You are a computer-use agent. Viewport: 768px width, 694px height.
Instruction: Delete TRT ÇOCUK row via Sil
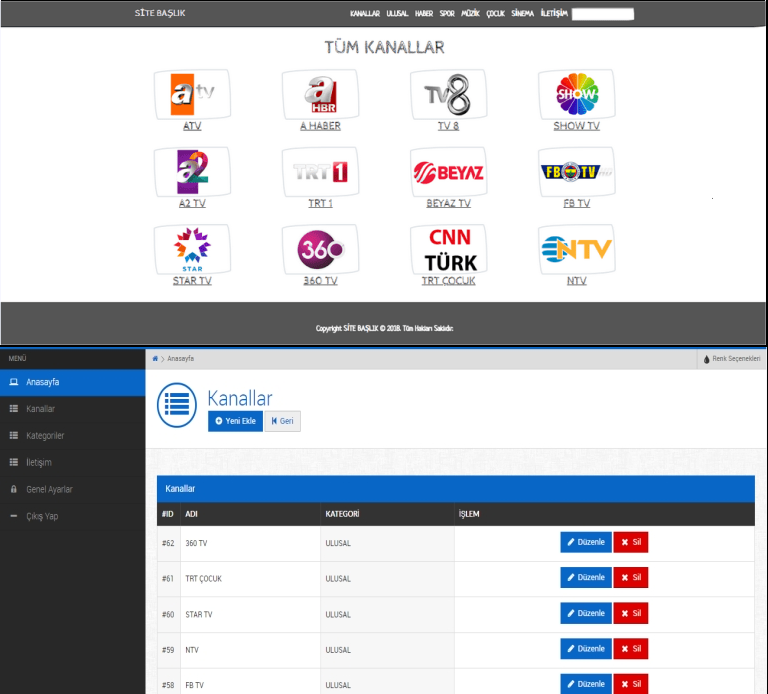pos(631,578)
